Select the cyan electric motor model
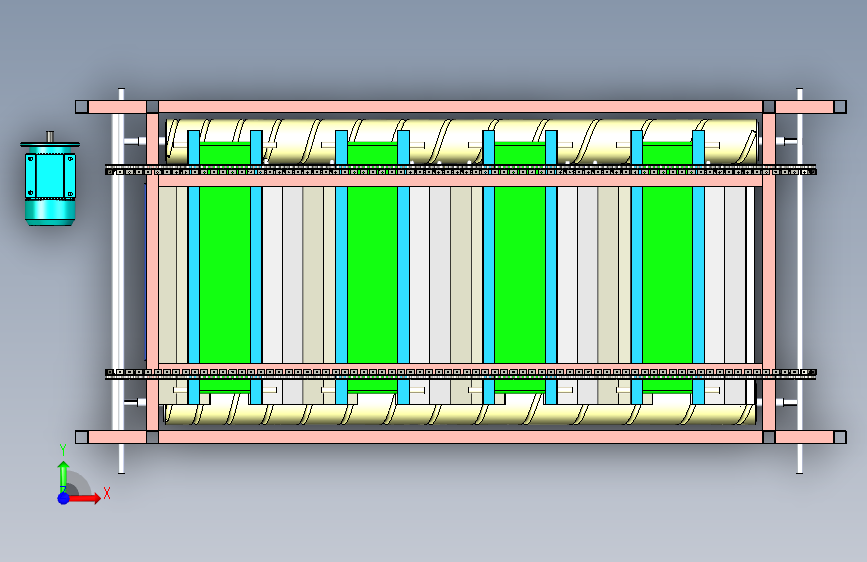Viewport: 867px width, 562px height. pyautogui.click(x=50, y=180)
